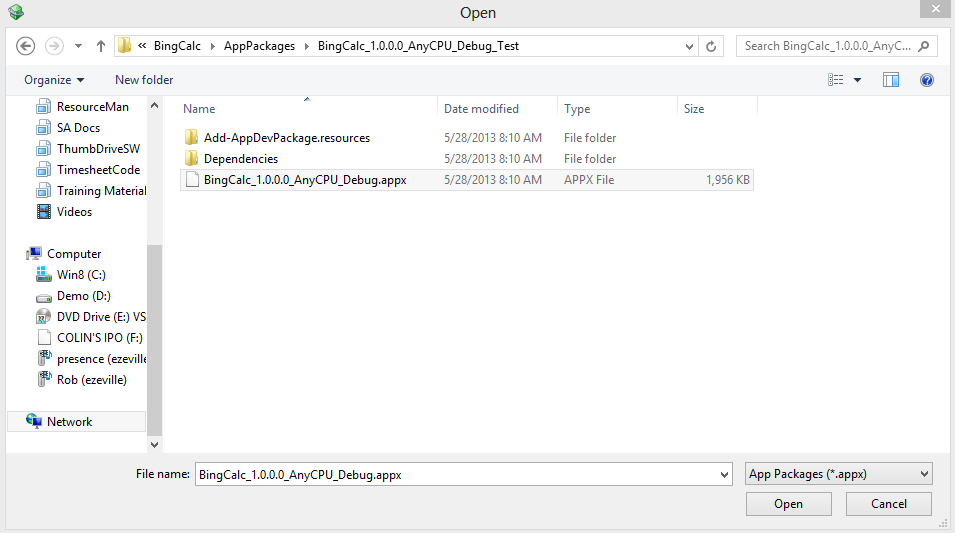Open presence (ezeville) network drive icon
Screen dimensions: 955x533
pos(44,358)
